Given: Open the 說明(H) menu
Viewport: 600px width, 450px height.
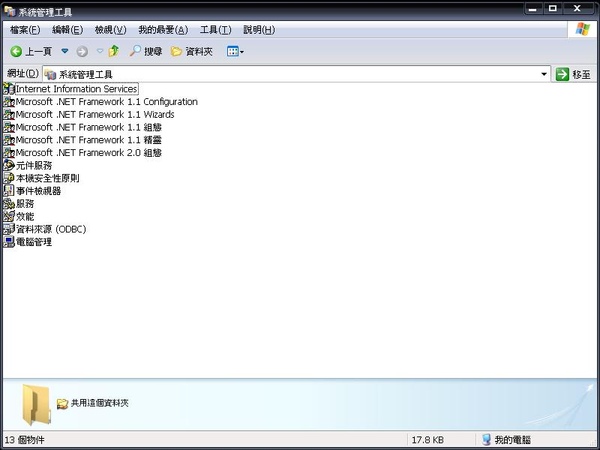Looking at the screenshot, I should coord(259,30).
